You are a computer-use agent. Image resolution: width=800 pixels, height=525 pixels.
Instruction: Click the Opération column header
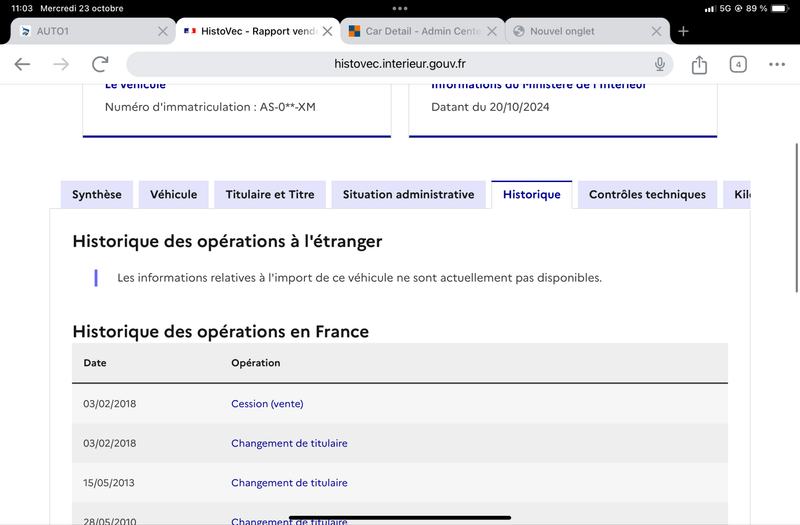point(256,363)
